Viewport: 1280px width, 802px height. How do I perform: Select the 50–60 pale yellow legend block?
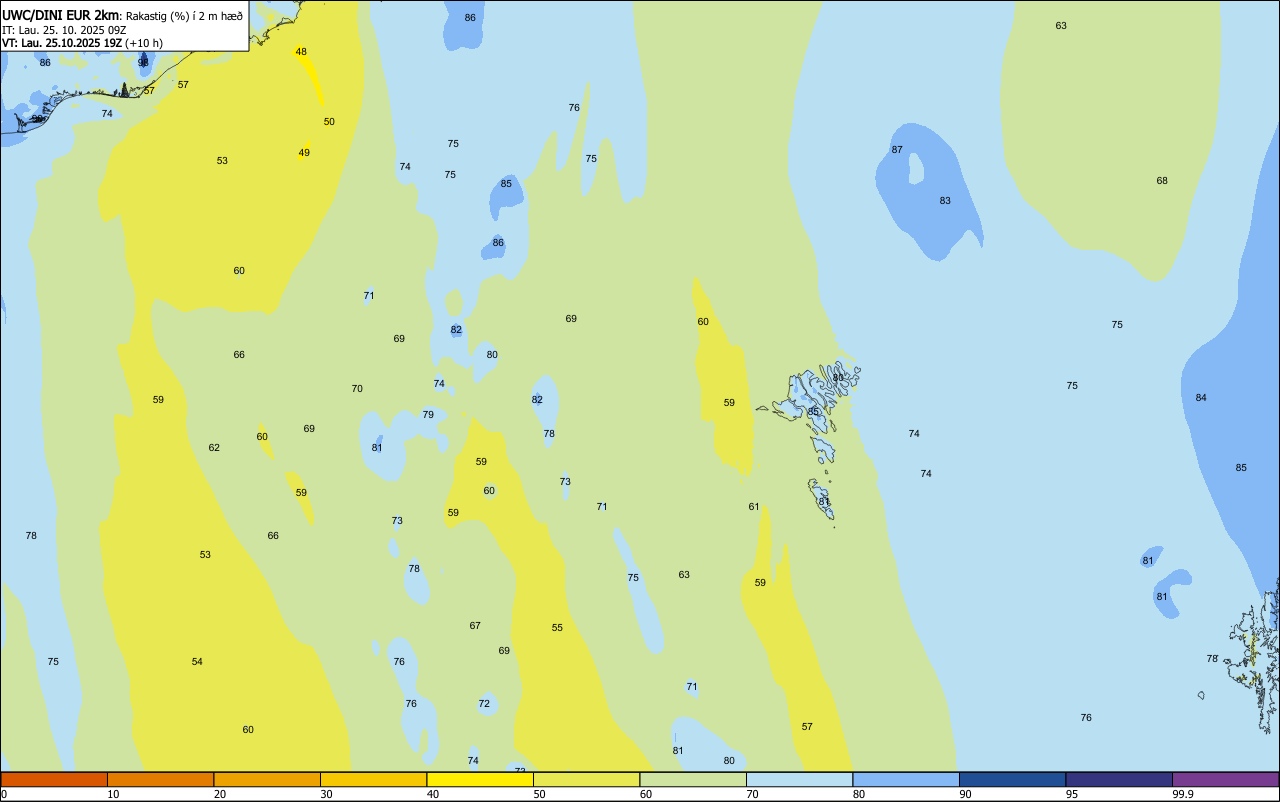587,779
